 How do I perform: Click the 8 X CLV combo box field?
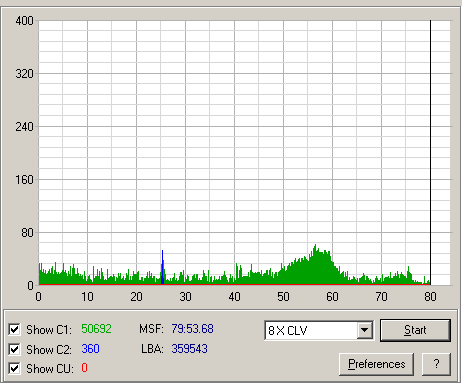[x=319, y=330]
